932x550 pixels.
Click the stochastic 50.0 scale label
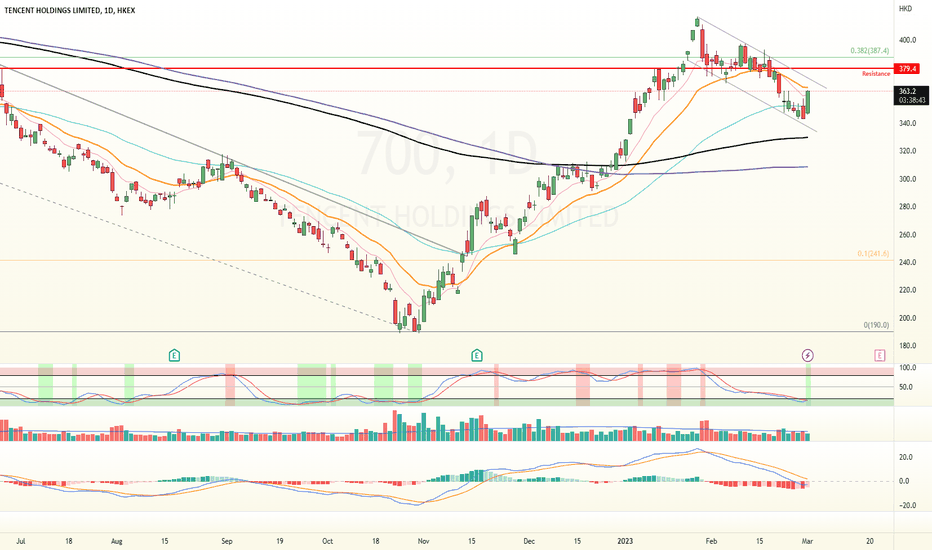pyautogui.click(x=907, y=387)
